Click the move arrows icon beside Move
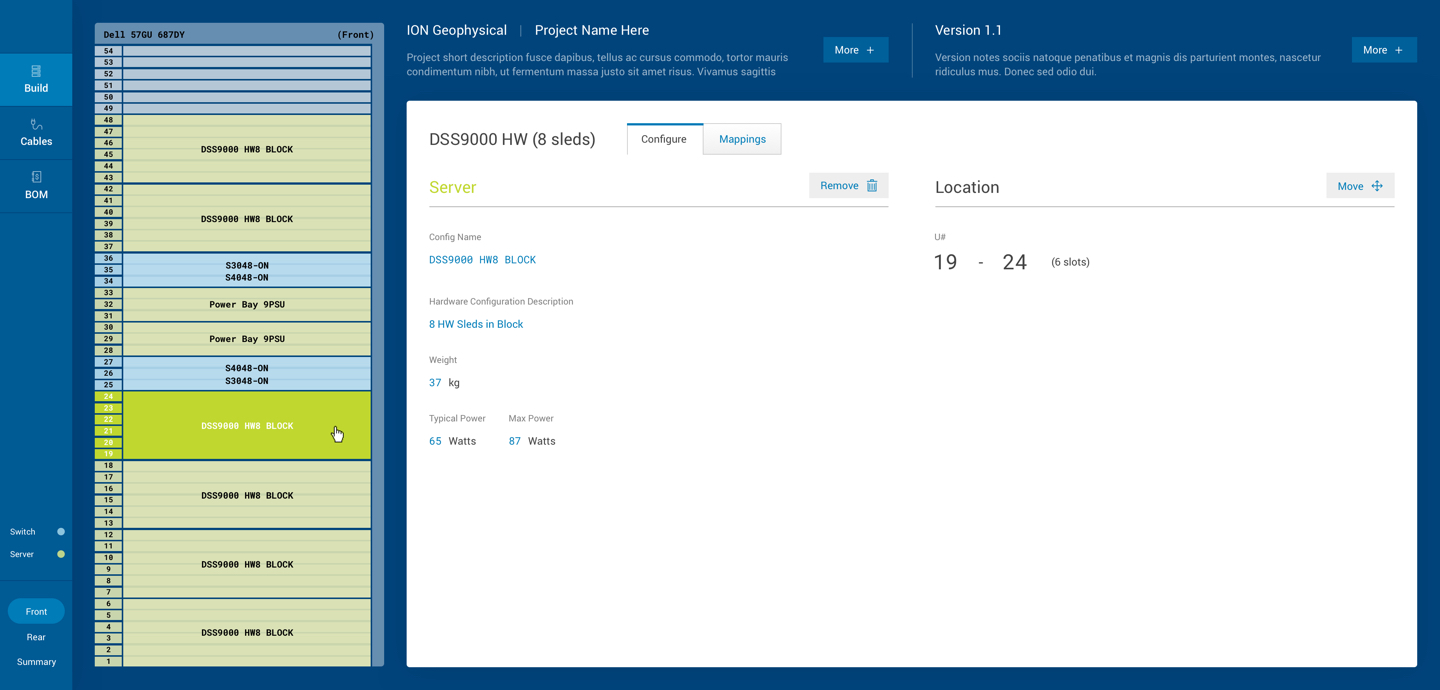Image resolution: width=1440 pixels, height=690 pixels. (x=1377, y=186)
